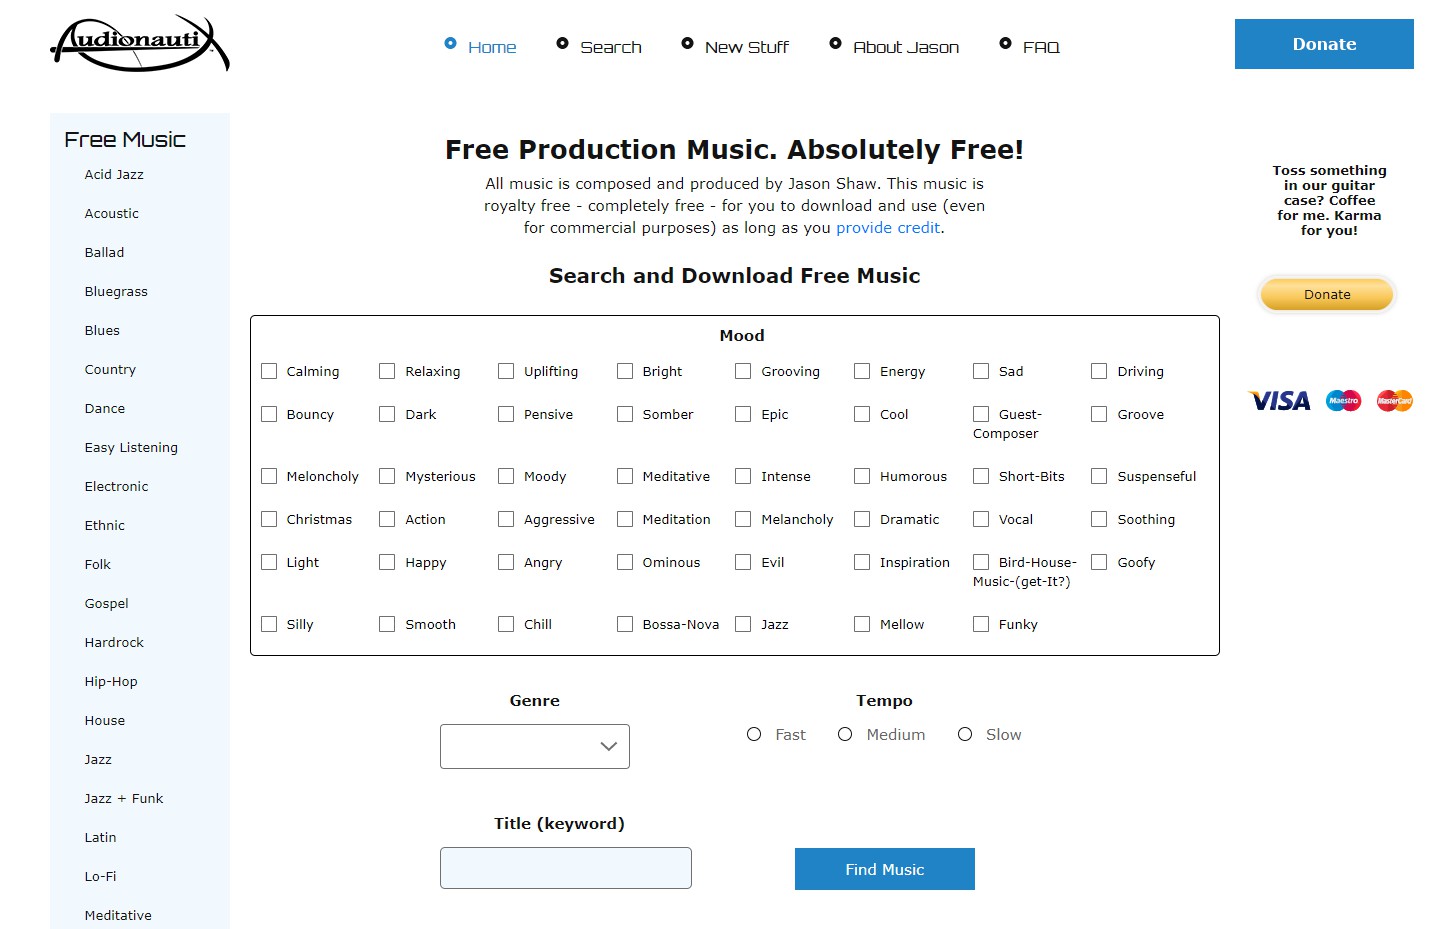Go to the Home menu item
The height and width of the screenshot is (929, 1449).
click(492, 47)
